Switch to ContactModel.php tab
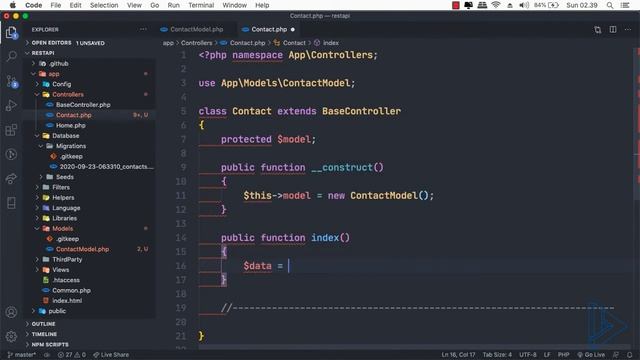Screen dimensions: 640x360 pyautogui.click(x=197, y=29)
